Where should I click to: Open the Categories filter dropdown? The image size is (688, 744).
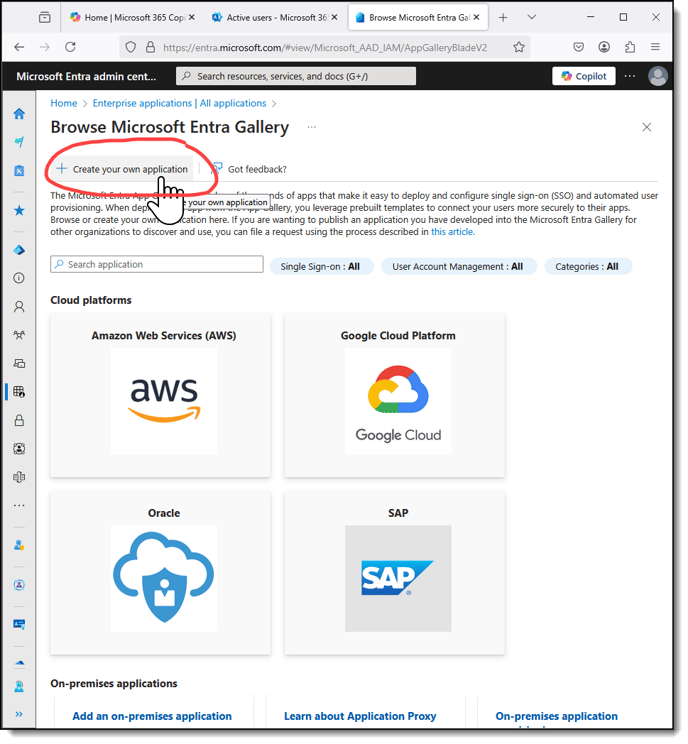point(587,267)
